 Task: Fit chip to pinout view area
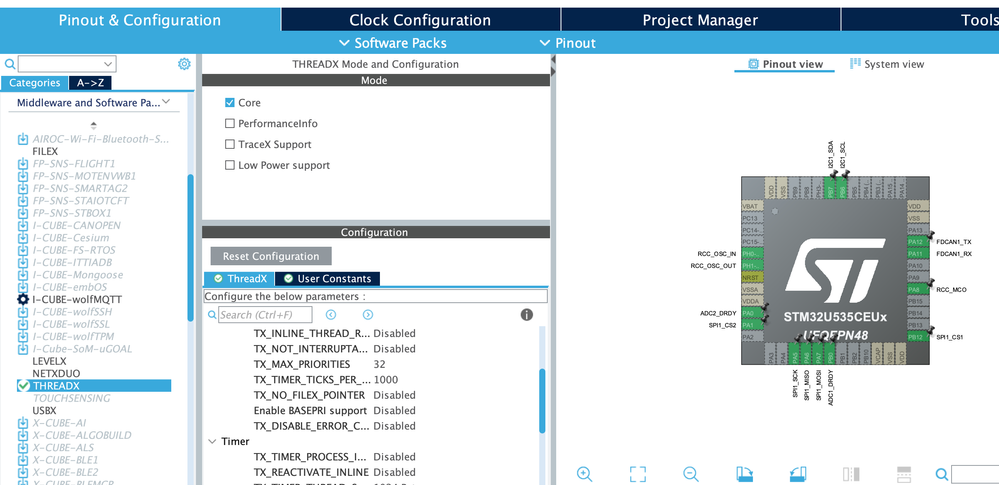pyautogui.click(x=638, y=474)
